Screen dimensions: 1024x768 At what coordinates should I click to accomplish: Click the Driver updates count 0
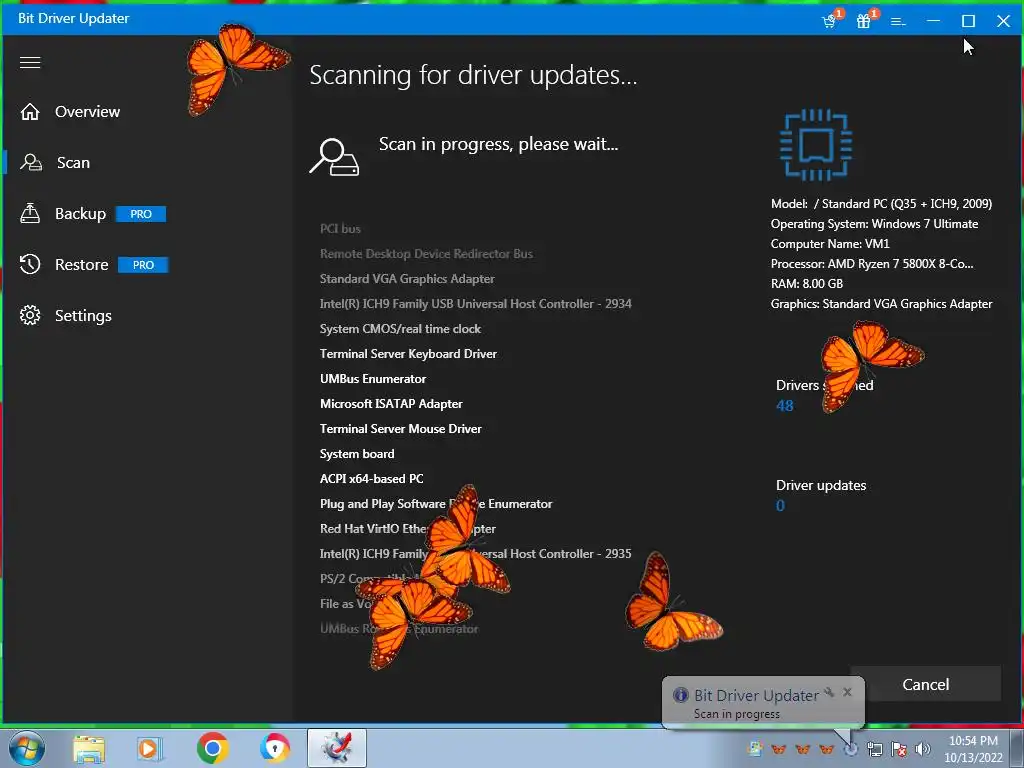click(x=780, y=505)
